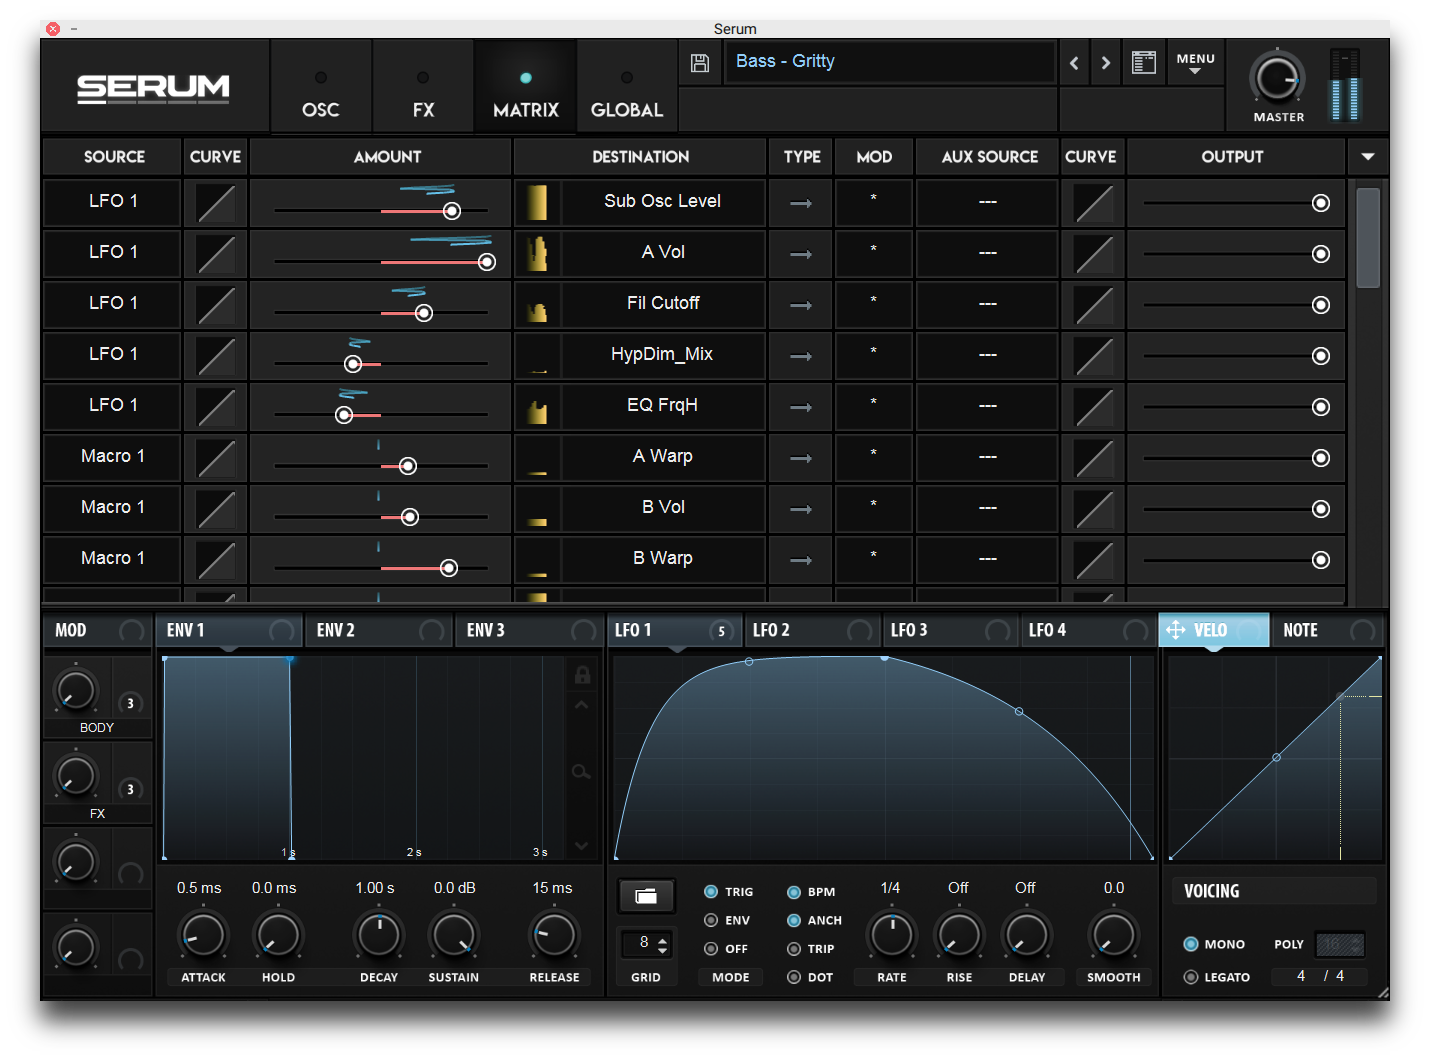Viewport: 1430px width, 1061px height.
Task: Click the aux curve icon in A Warp row
Action: pos(1093,458)
